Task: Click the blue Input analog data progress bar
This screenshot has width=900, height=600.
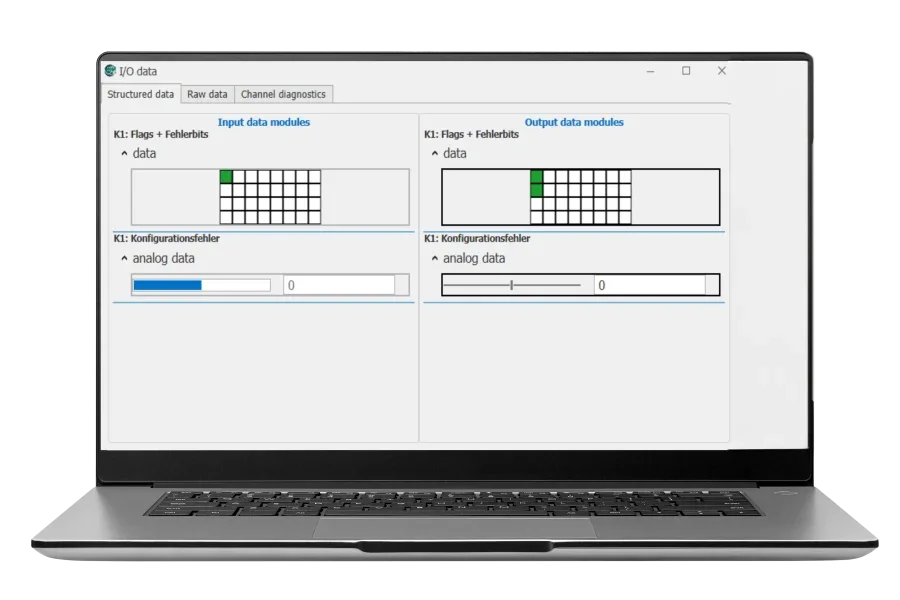Action: pos(201,285)
